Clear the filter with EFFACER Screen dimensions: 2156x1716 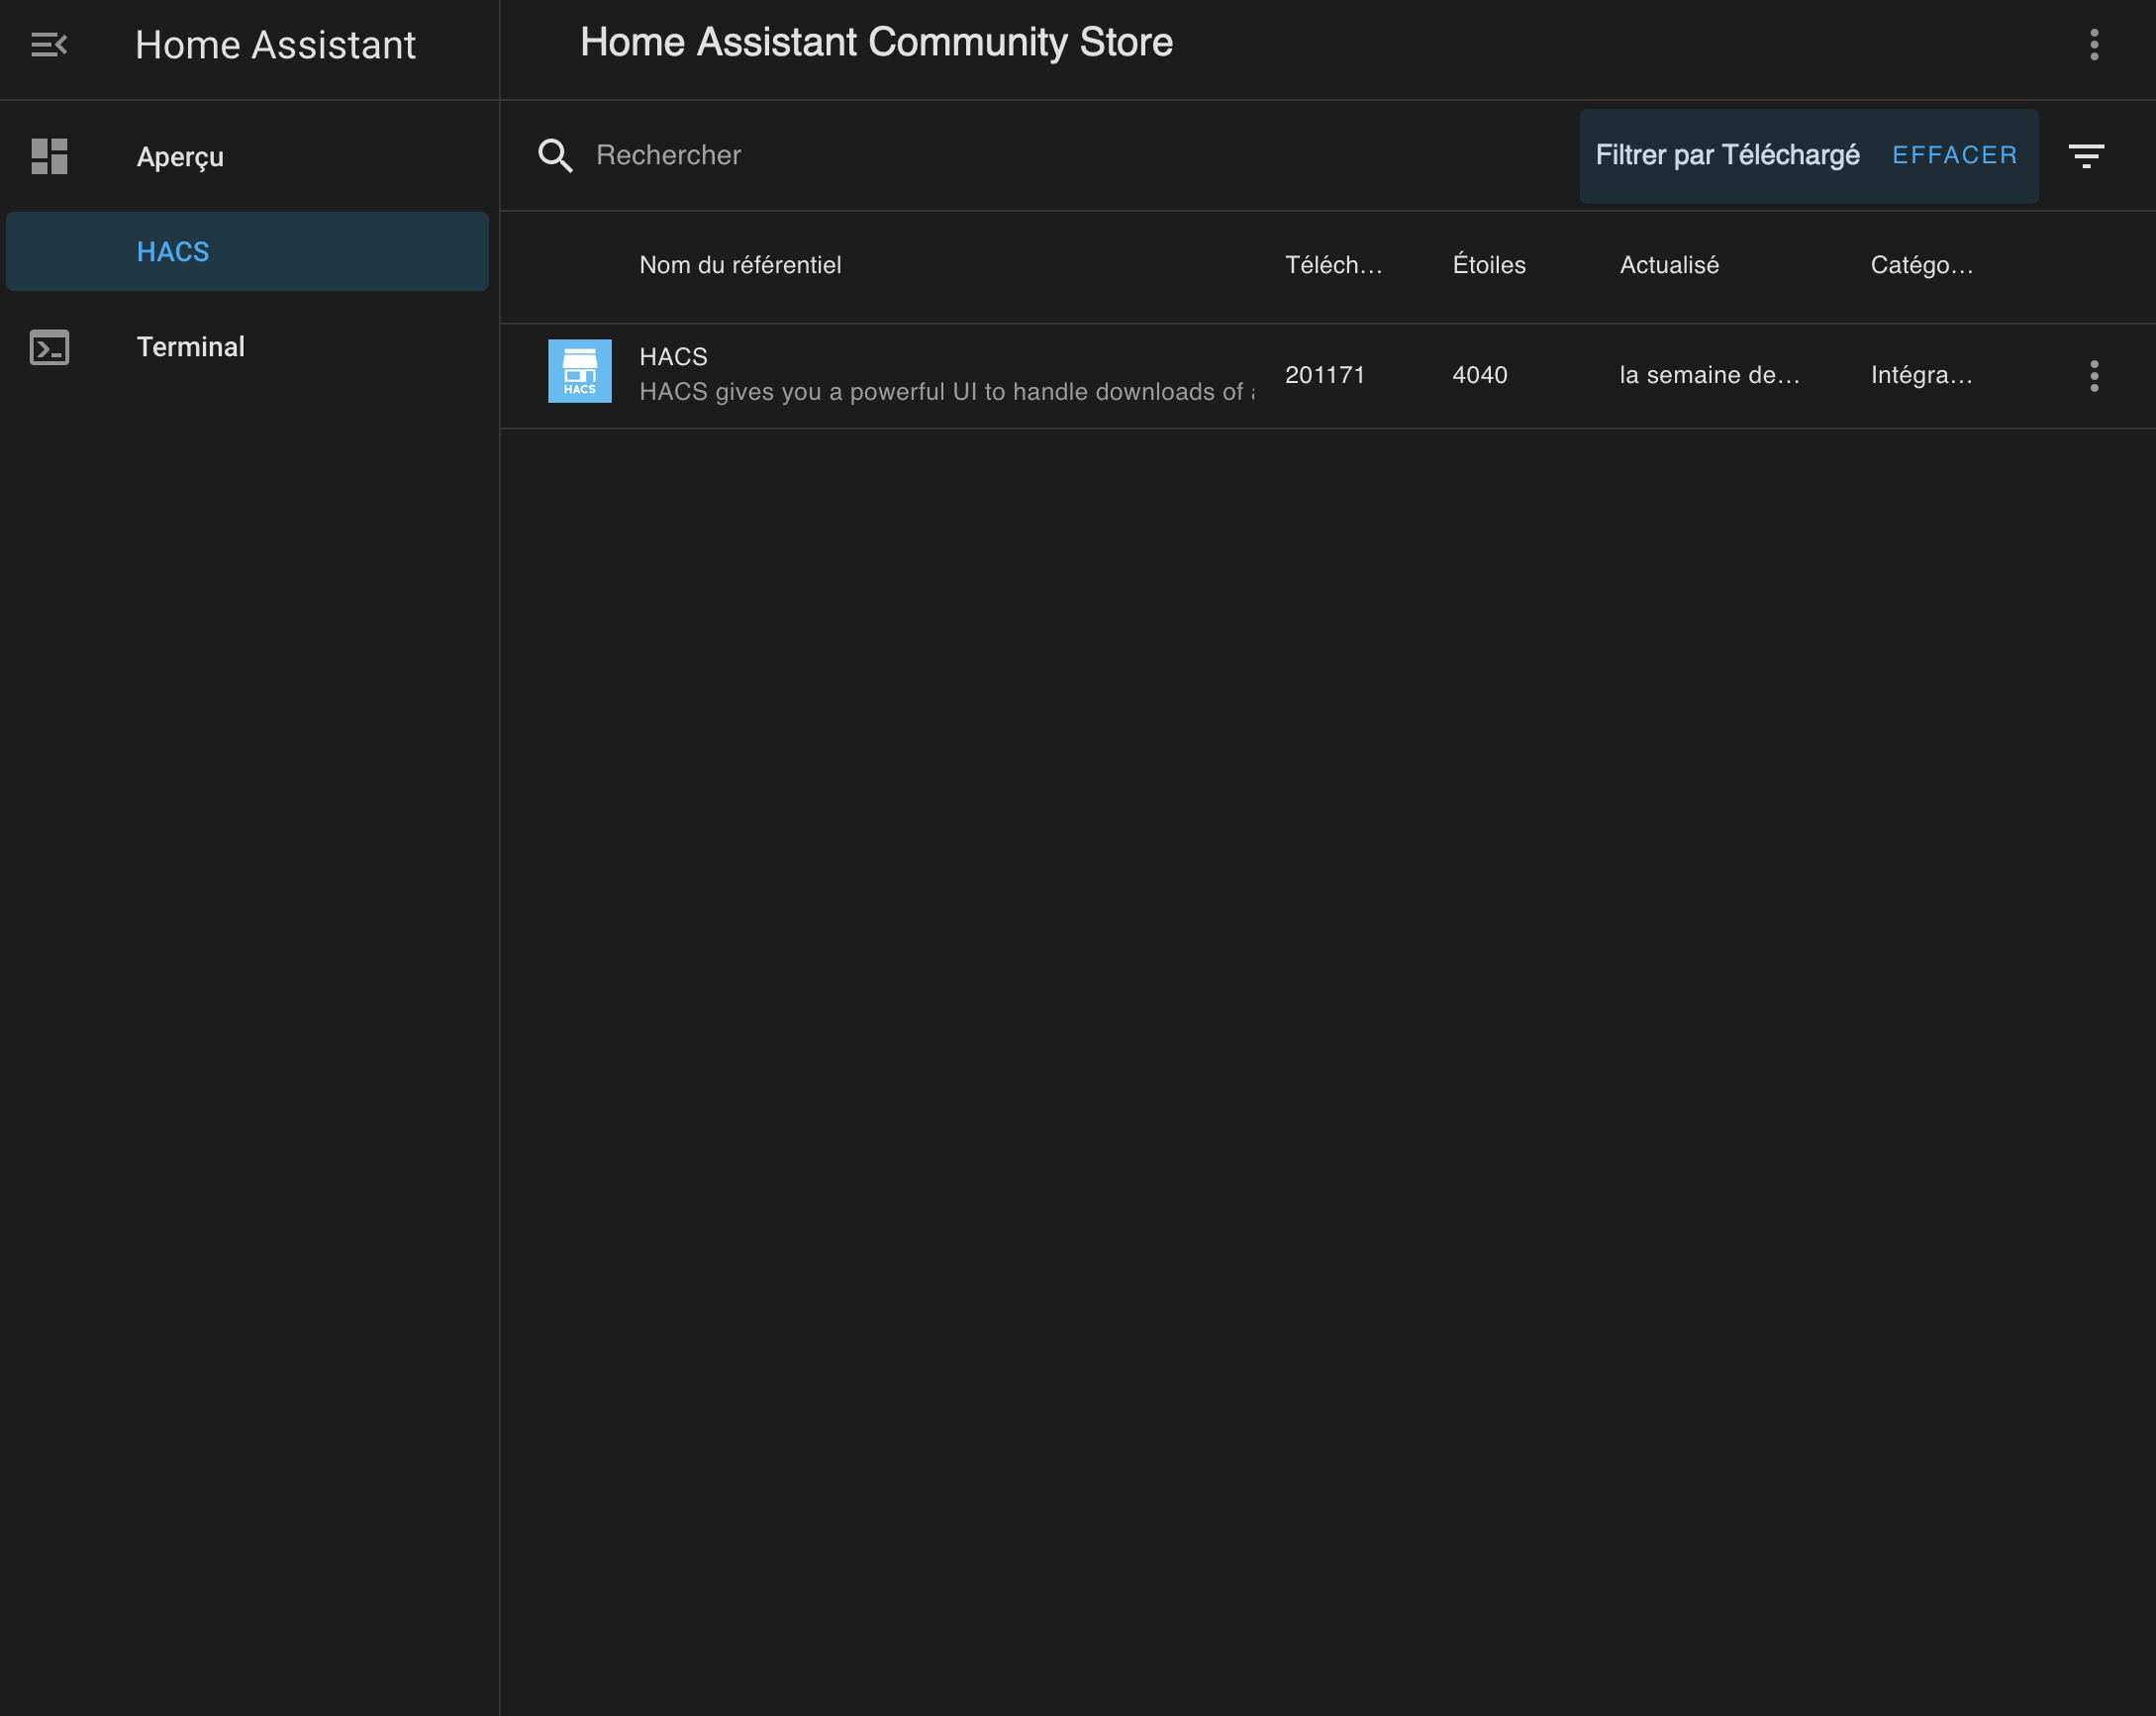pos(1955,155)
